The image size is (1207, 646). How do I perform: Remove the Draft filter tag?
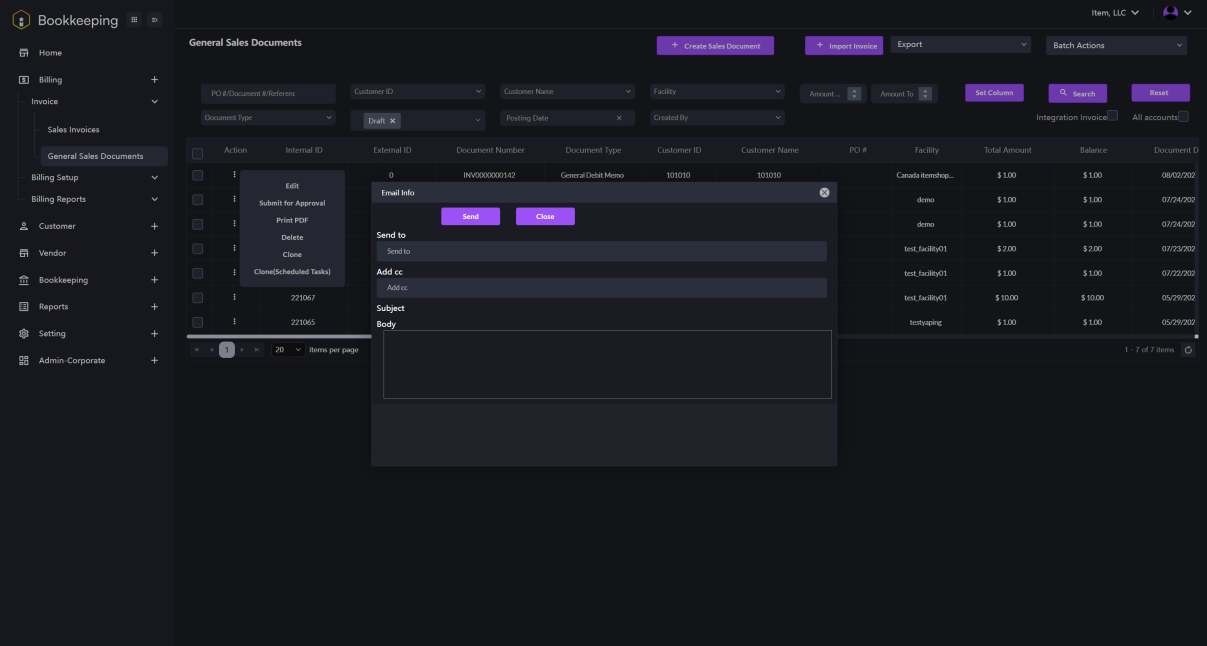(x=393, y=120)
